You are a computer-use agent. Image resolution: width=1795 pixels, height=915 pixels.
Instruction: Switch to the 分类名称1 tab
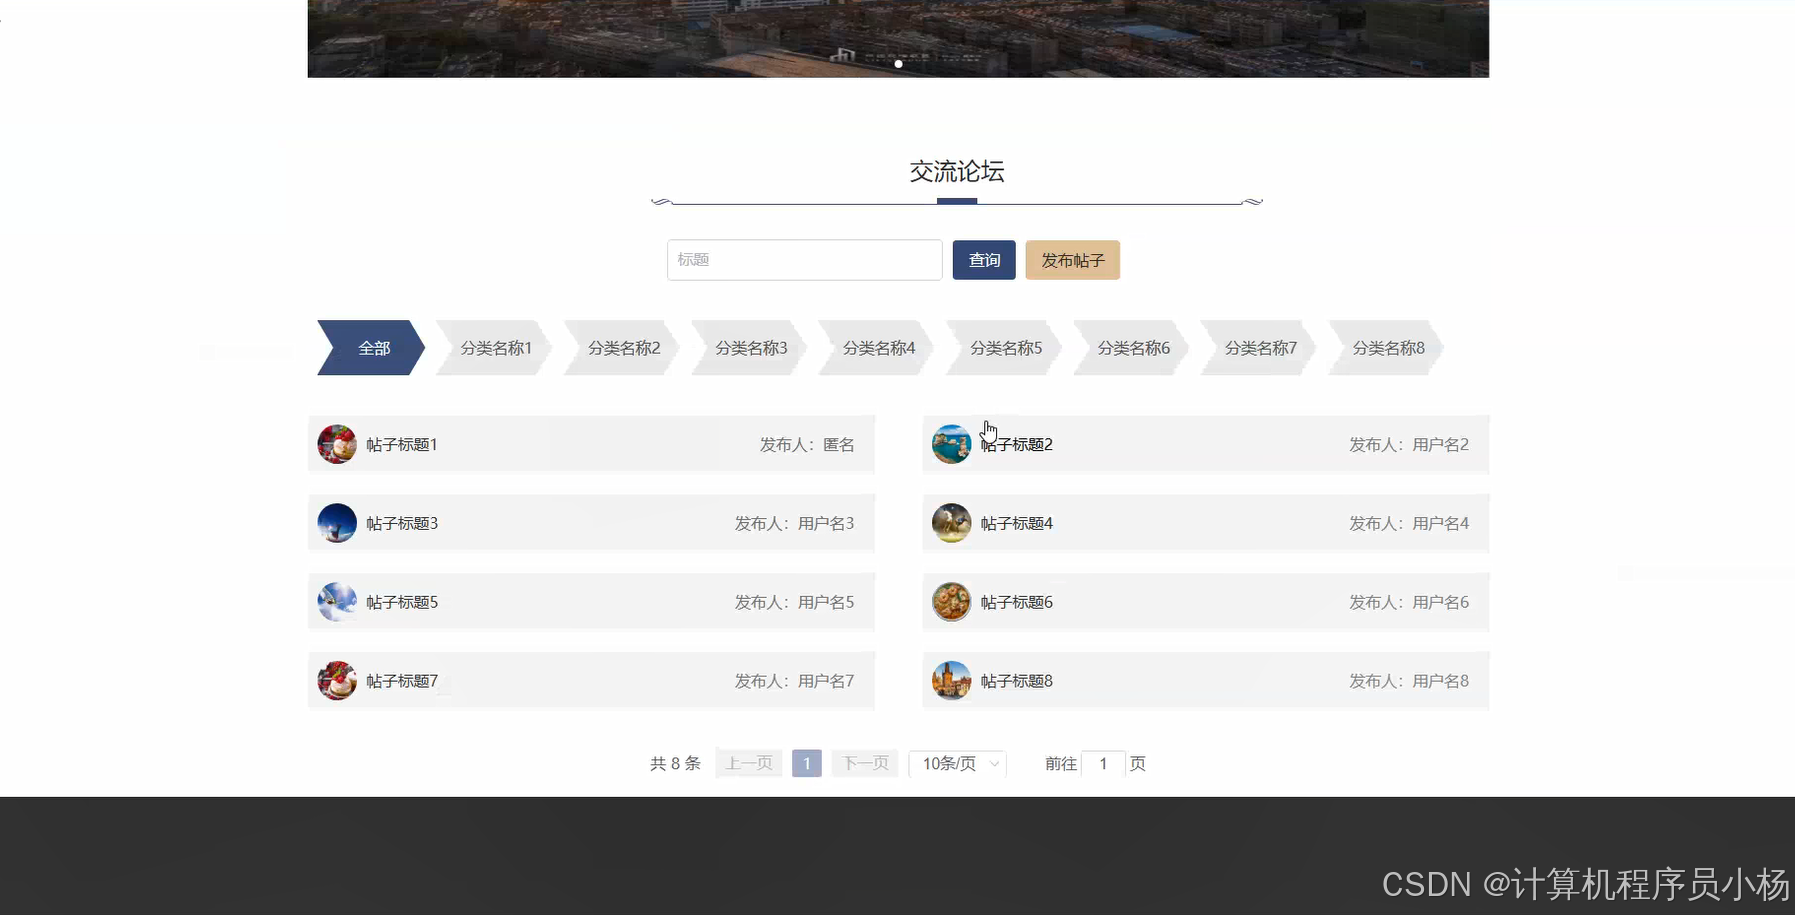point(496,348)
